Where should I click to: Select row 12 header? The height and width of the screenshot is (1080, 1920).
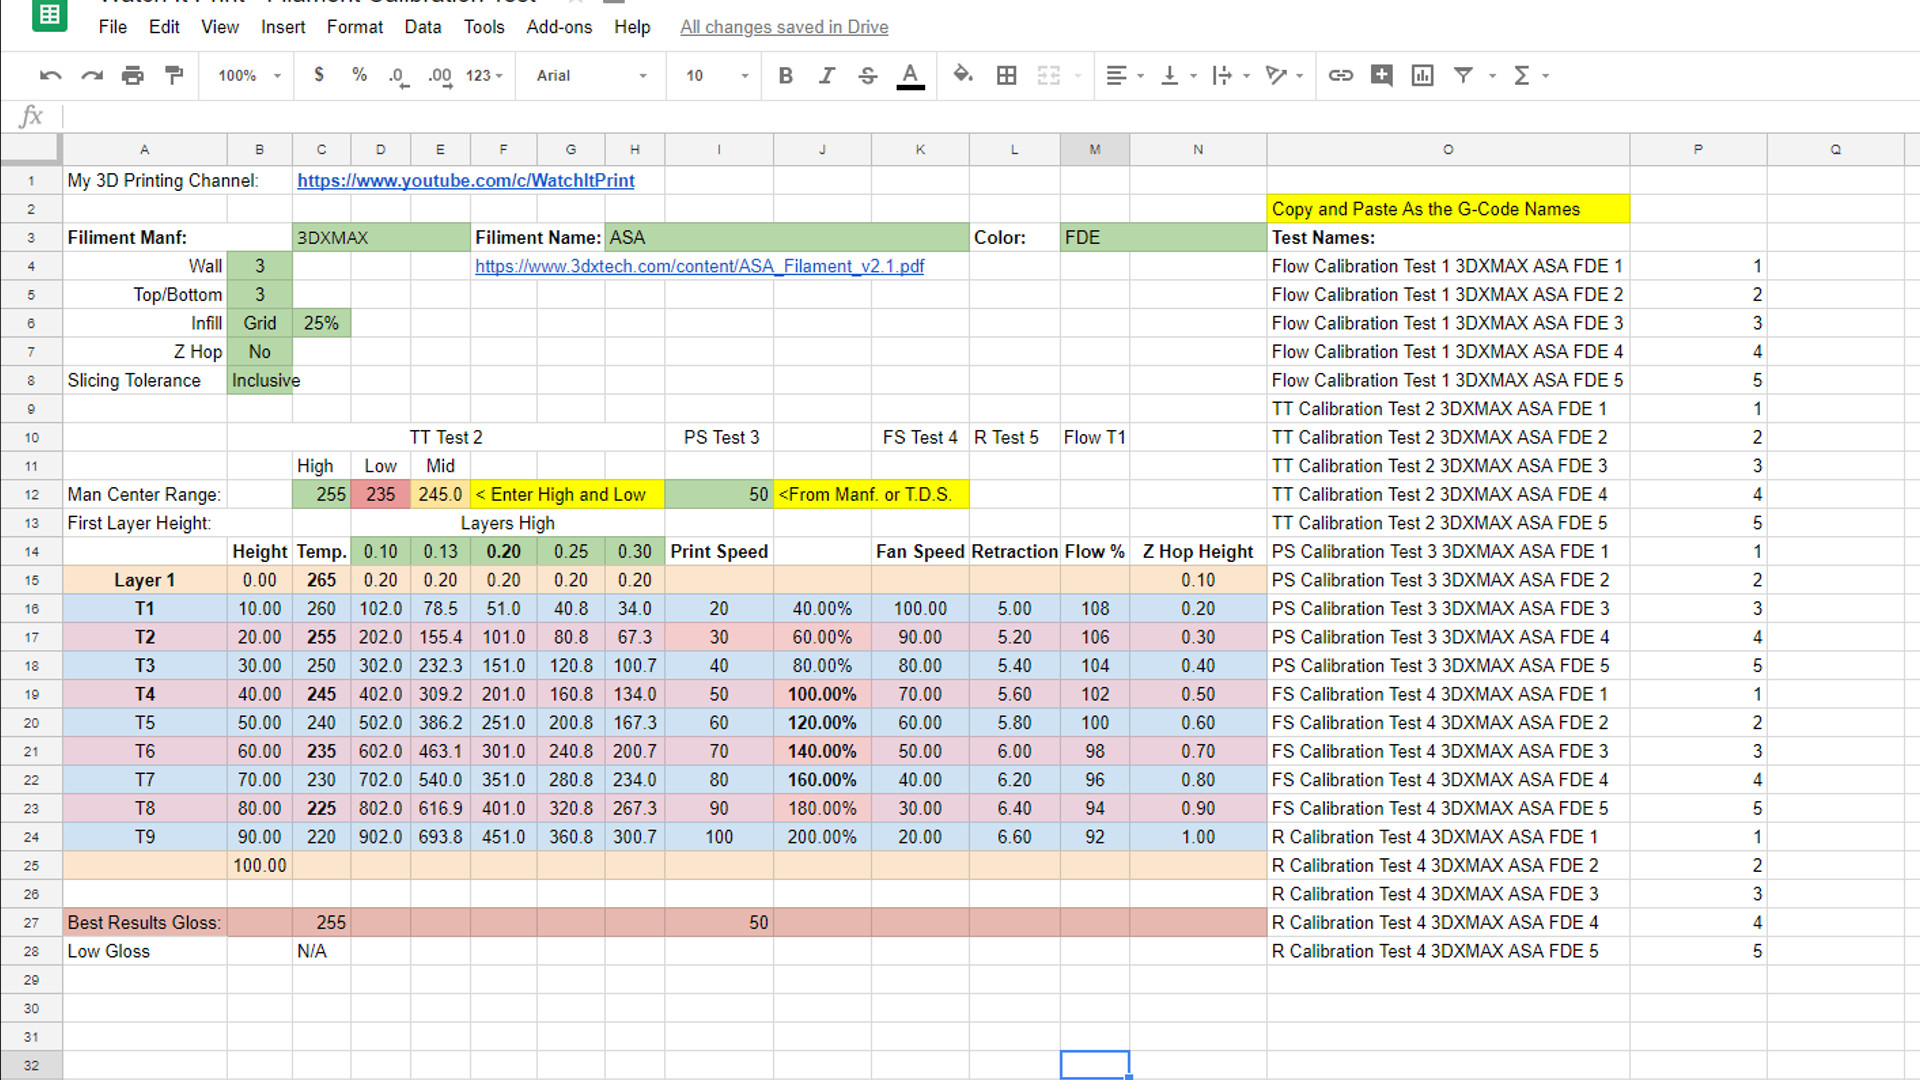point(31,495)
